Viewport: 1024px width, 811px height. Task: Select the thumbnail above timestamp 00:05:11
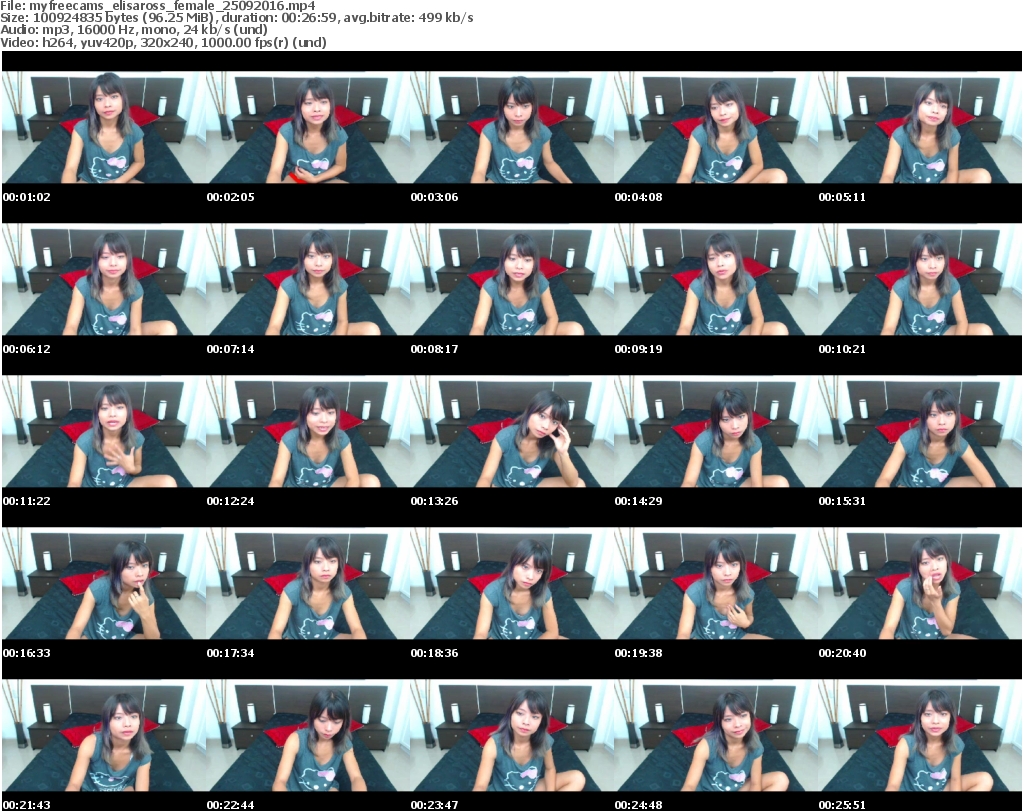pyautogui.click(x=920, y=127)
